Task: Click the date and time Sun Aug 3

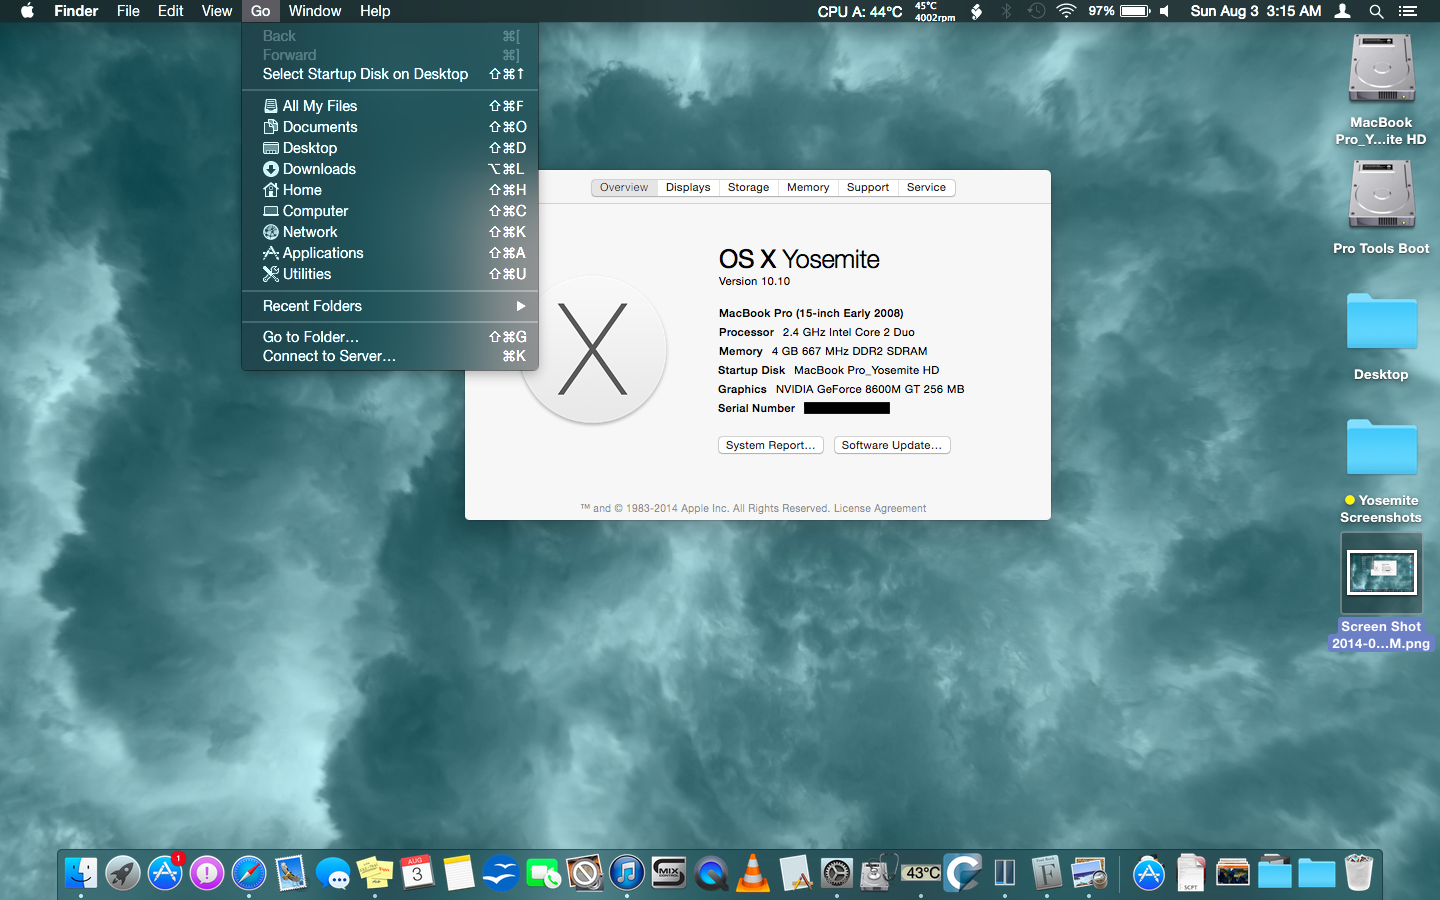Action: click(1256, 11)
